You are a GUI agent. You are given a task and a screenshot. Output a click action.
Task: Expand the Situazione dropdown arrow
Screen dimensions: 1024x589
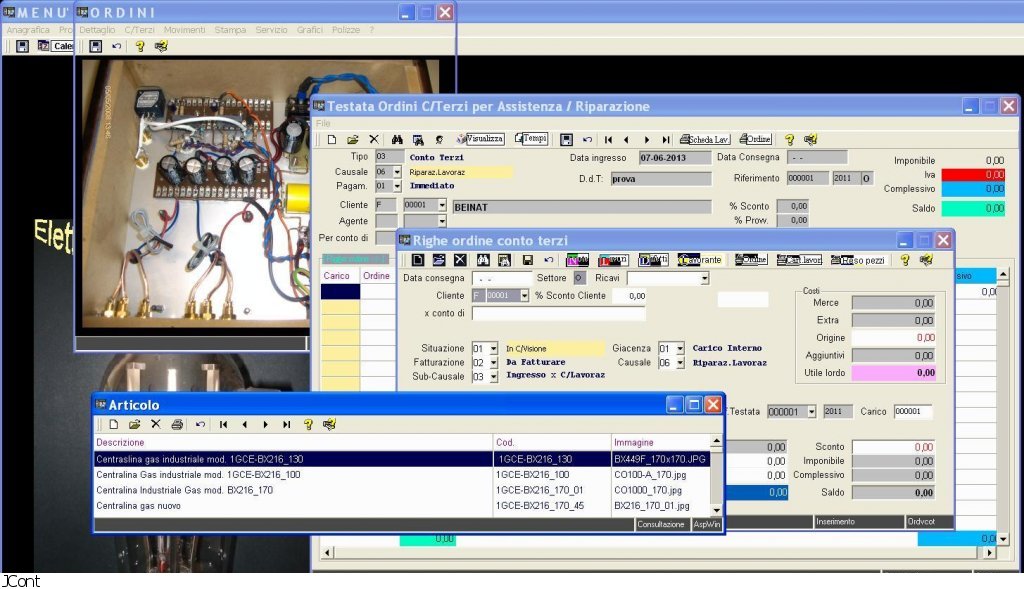(493, 349)
